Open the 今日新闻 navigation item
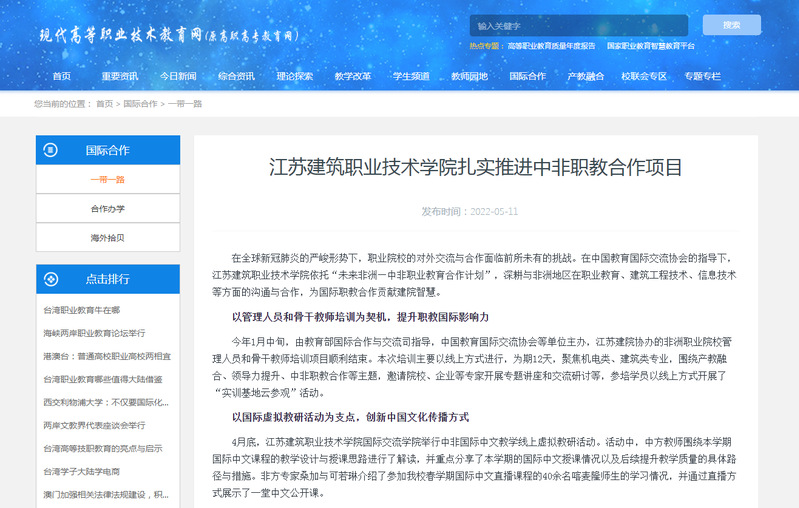The image size is (799, 508). [178, 76]
